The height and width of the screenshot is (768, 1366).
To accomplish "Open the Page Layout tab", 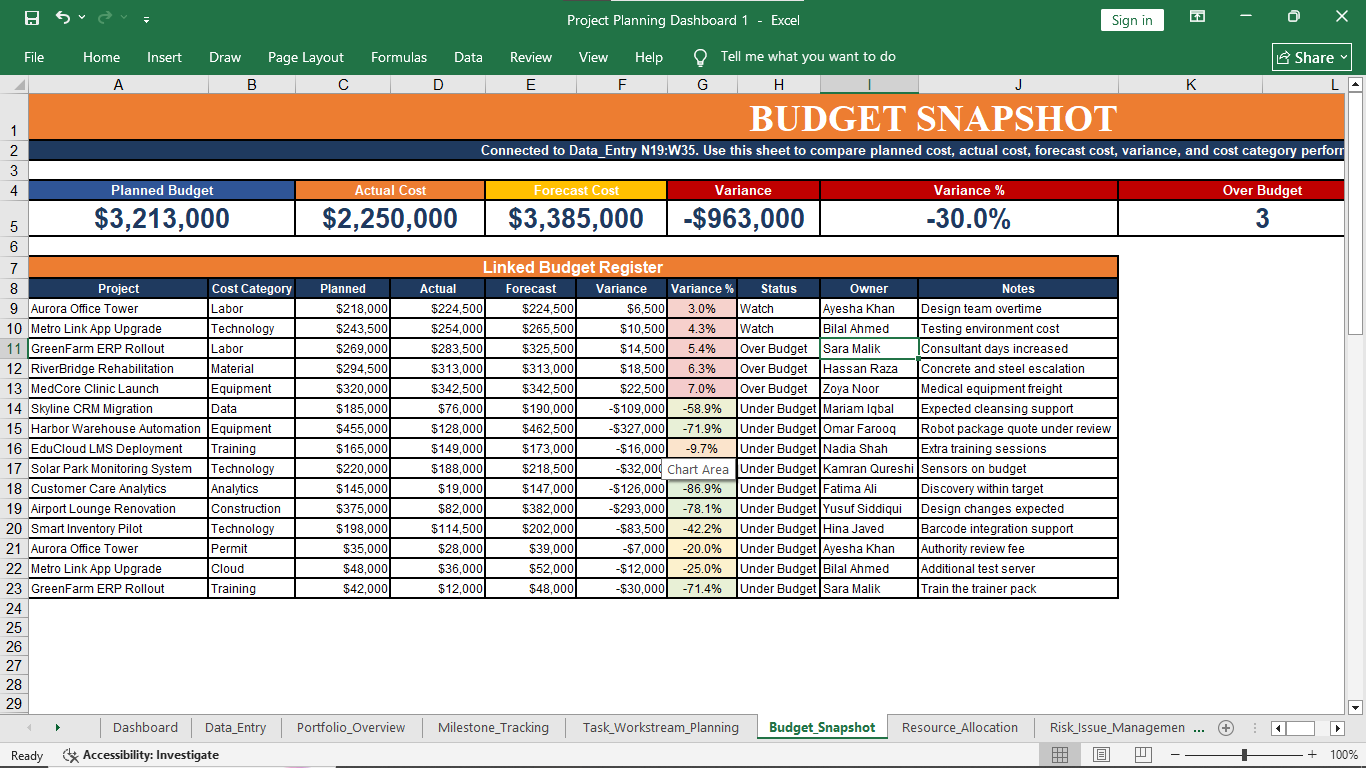I will coord(305,57).
